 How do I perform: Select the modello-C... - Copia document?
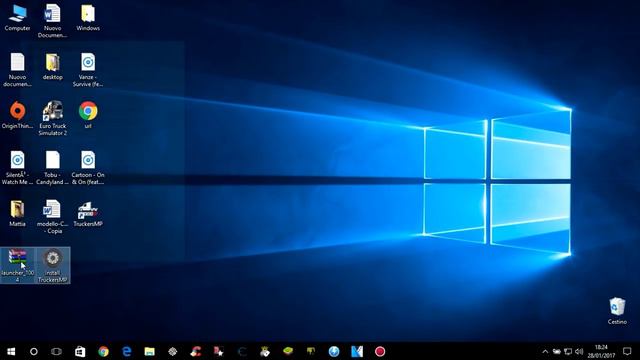53,217
